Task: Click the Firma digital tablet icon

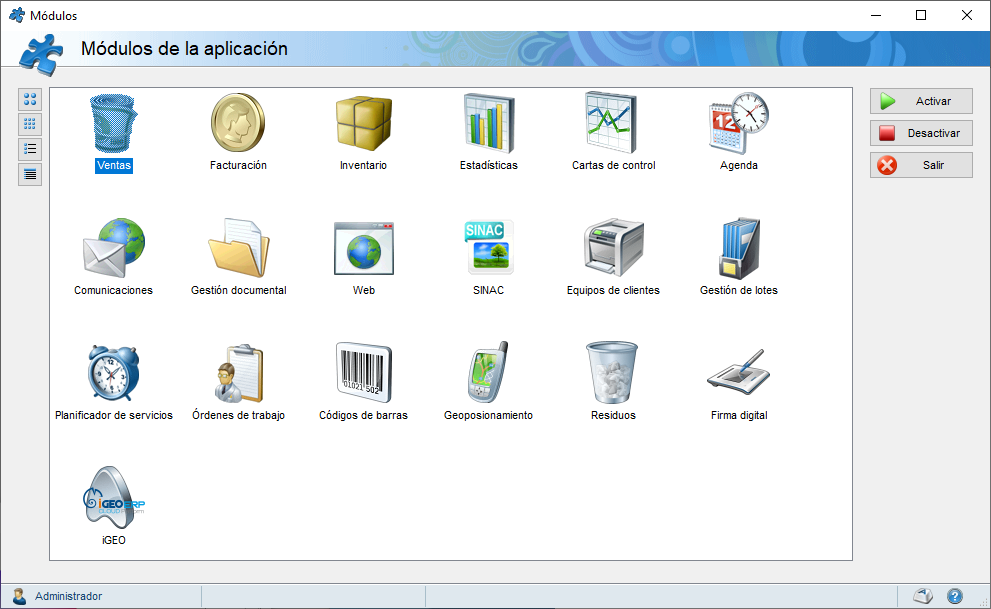Action: coord(738,373)
